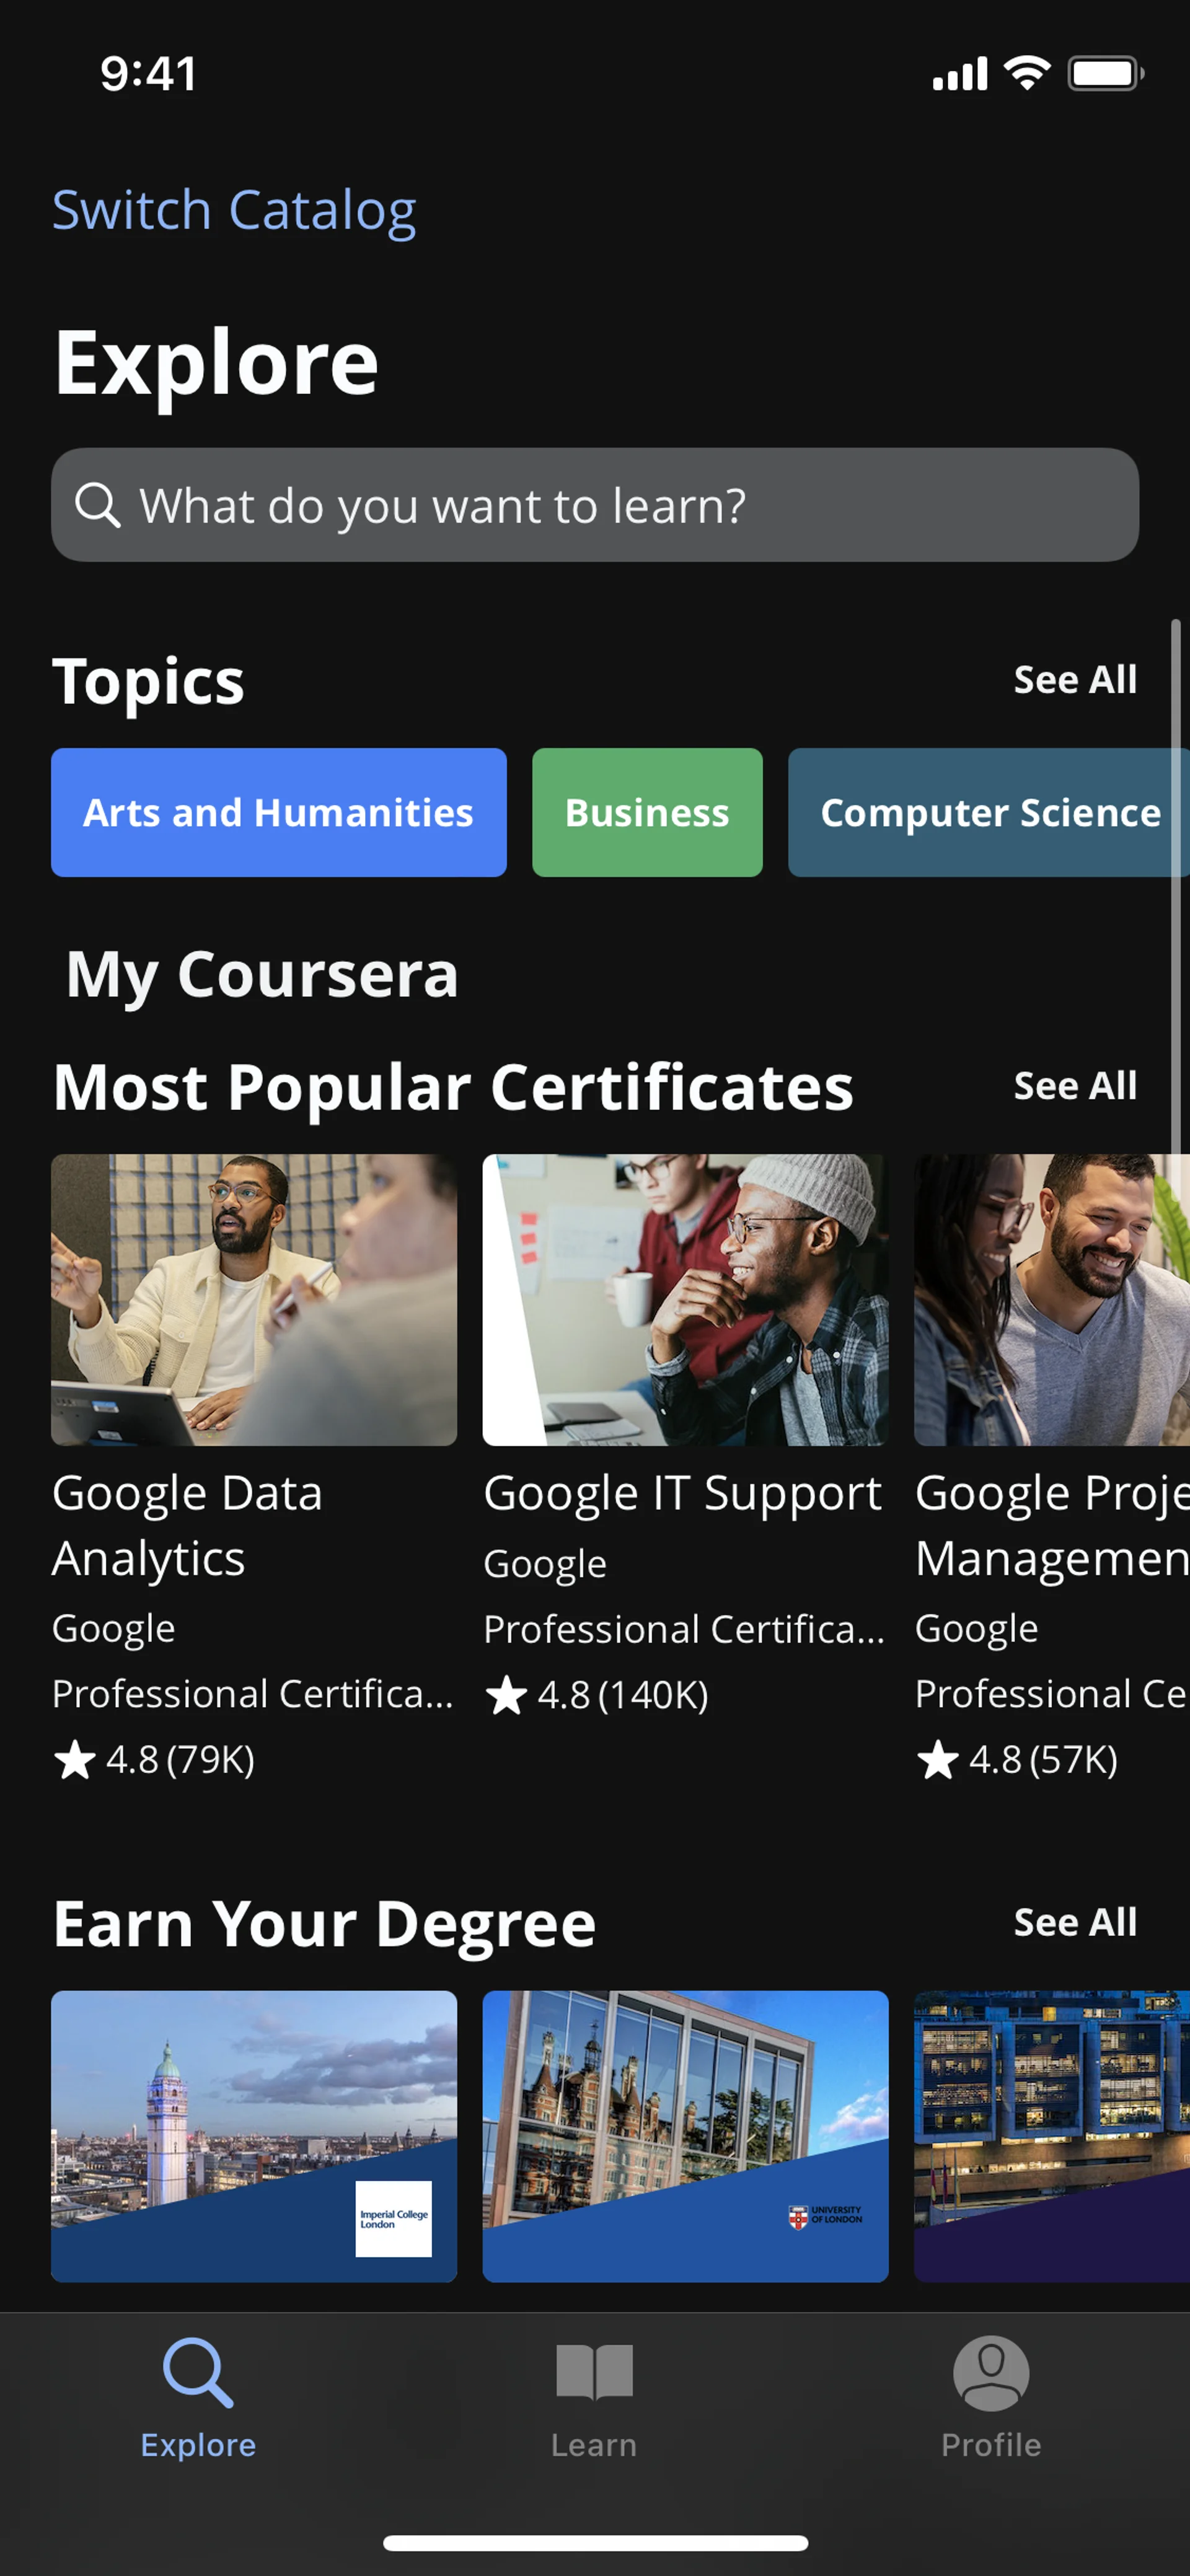Tap the Imperial College London logo badge
The height and width of the screenshot is (2576, 1190).
pos(393,2218)
